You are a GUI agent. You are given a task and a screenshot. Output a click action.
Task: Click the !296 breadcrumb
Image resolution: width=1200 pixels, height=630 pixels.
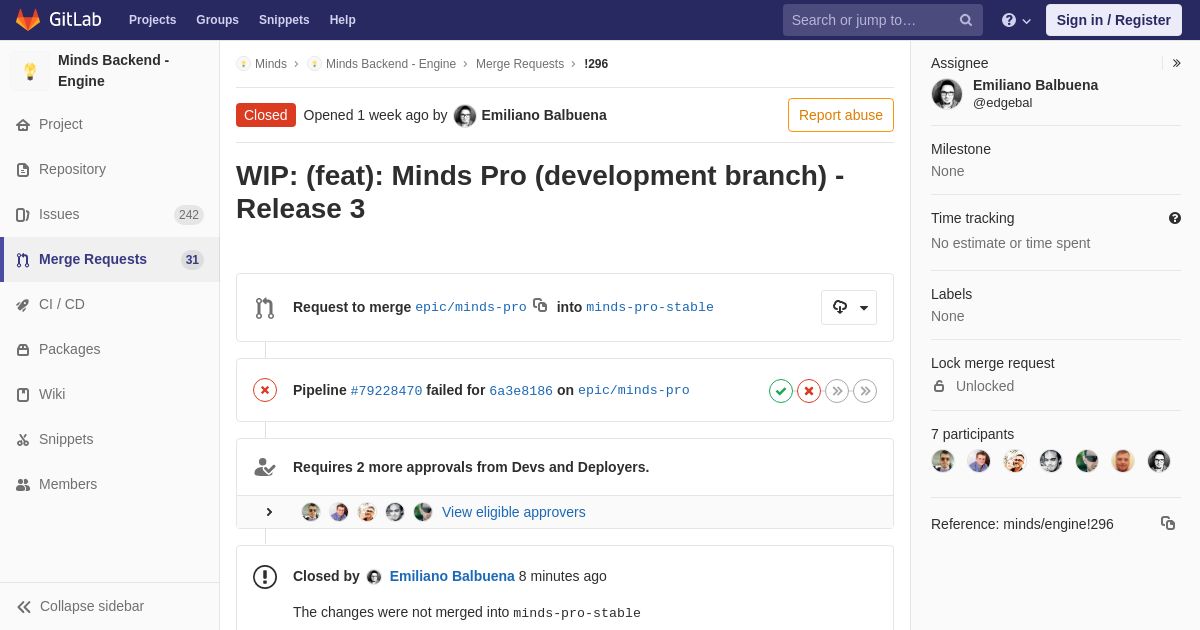(x=596, y=64)
